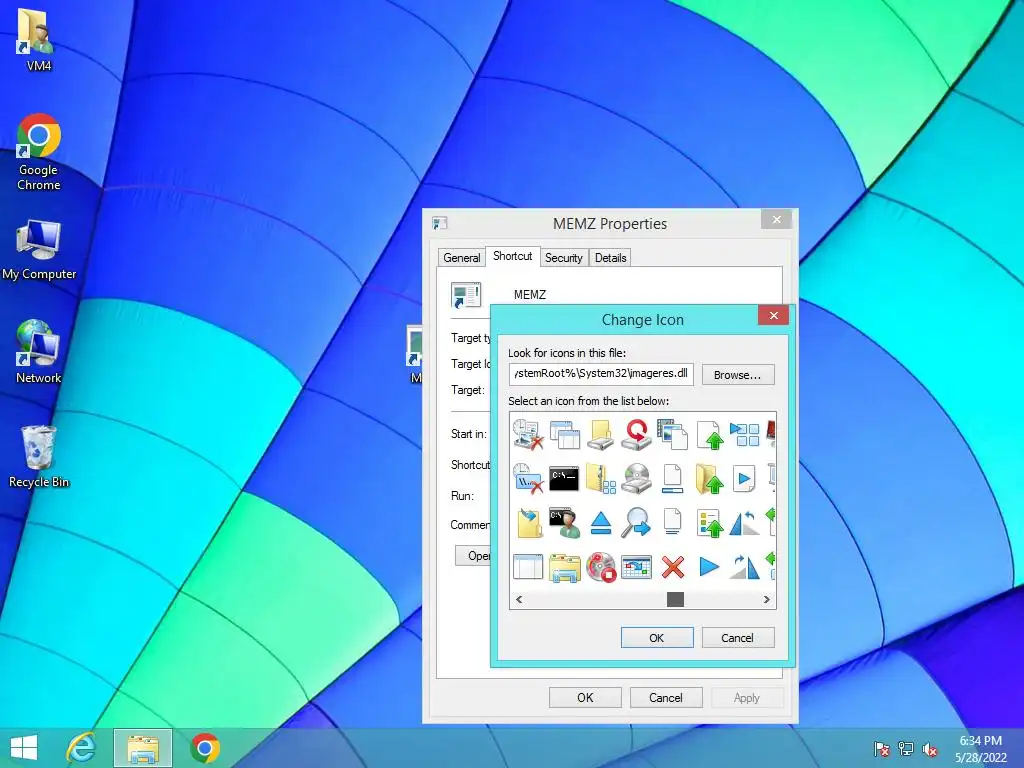Pick the clock and blue window red X icon
Image resolution: width=1024 pixels, height=768 pixels.
(x=528, y=479)
